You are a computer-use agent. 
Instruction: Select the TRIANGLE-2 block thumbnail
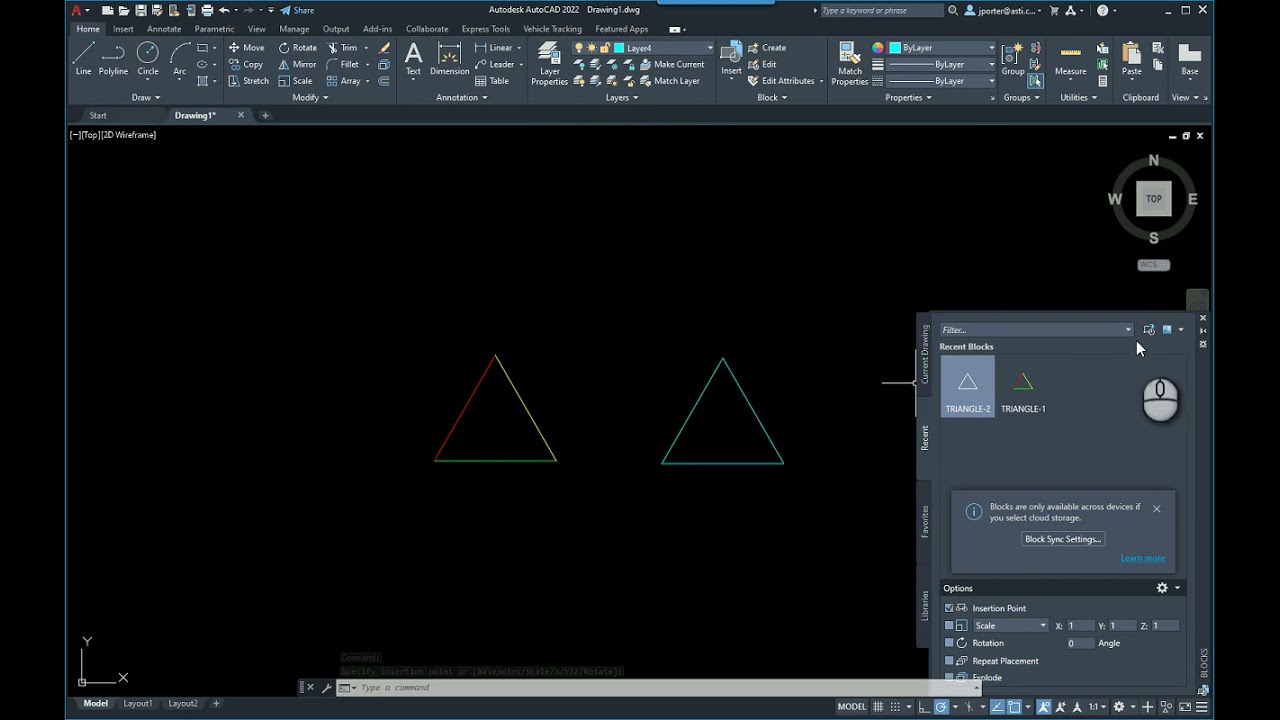[968, 387]
